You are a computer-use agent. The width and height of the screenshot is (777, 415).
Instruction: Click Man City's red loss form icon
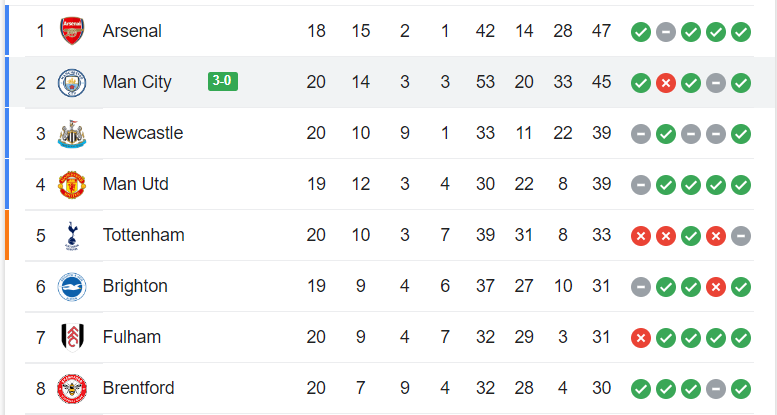point(666,83)
